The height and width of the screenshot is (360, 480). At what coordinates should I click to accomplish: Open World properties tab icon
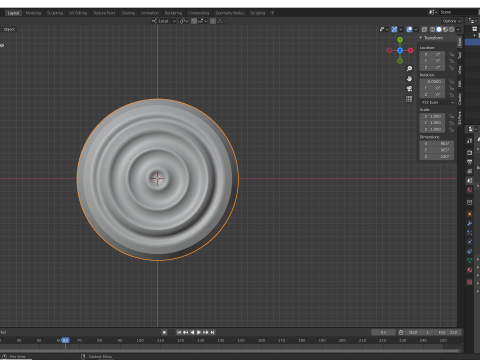tap(470, 190)
